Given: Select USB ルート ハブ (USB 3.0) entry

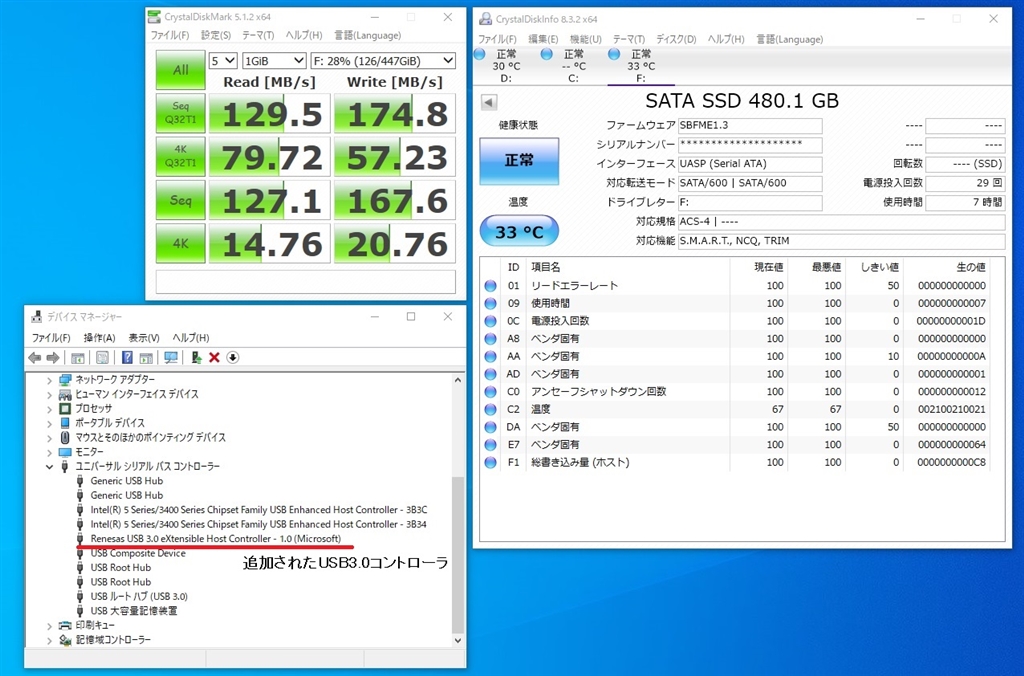Looking at the screenshot, I should pos(139,596).
